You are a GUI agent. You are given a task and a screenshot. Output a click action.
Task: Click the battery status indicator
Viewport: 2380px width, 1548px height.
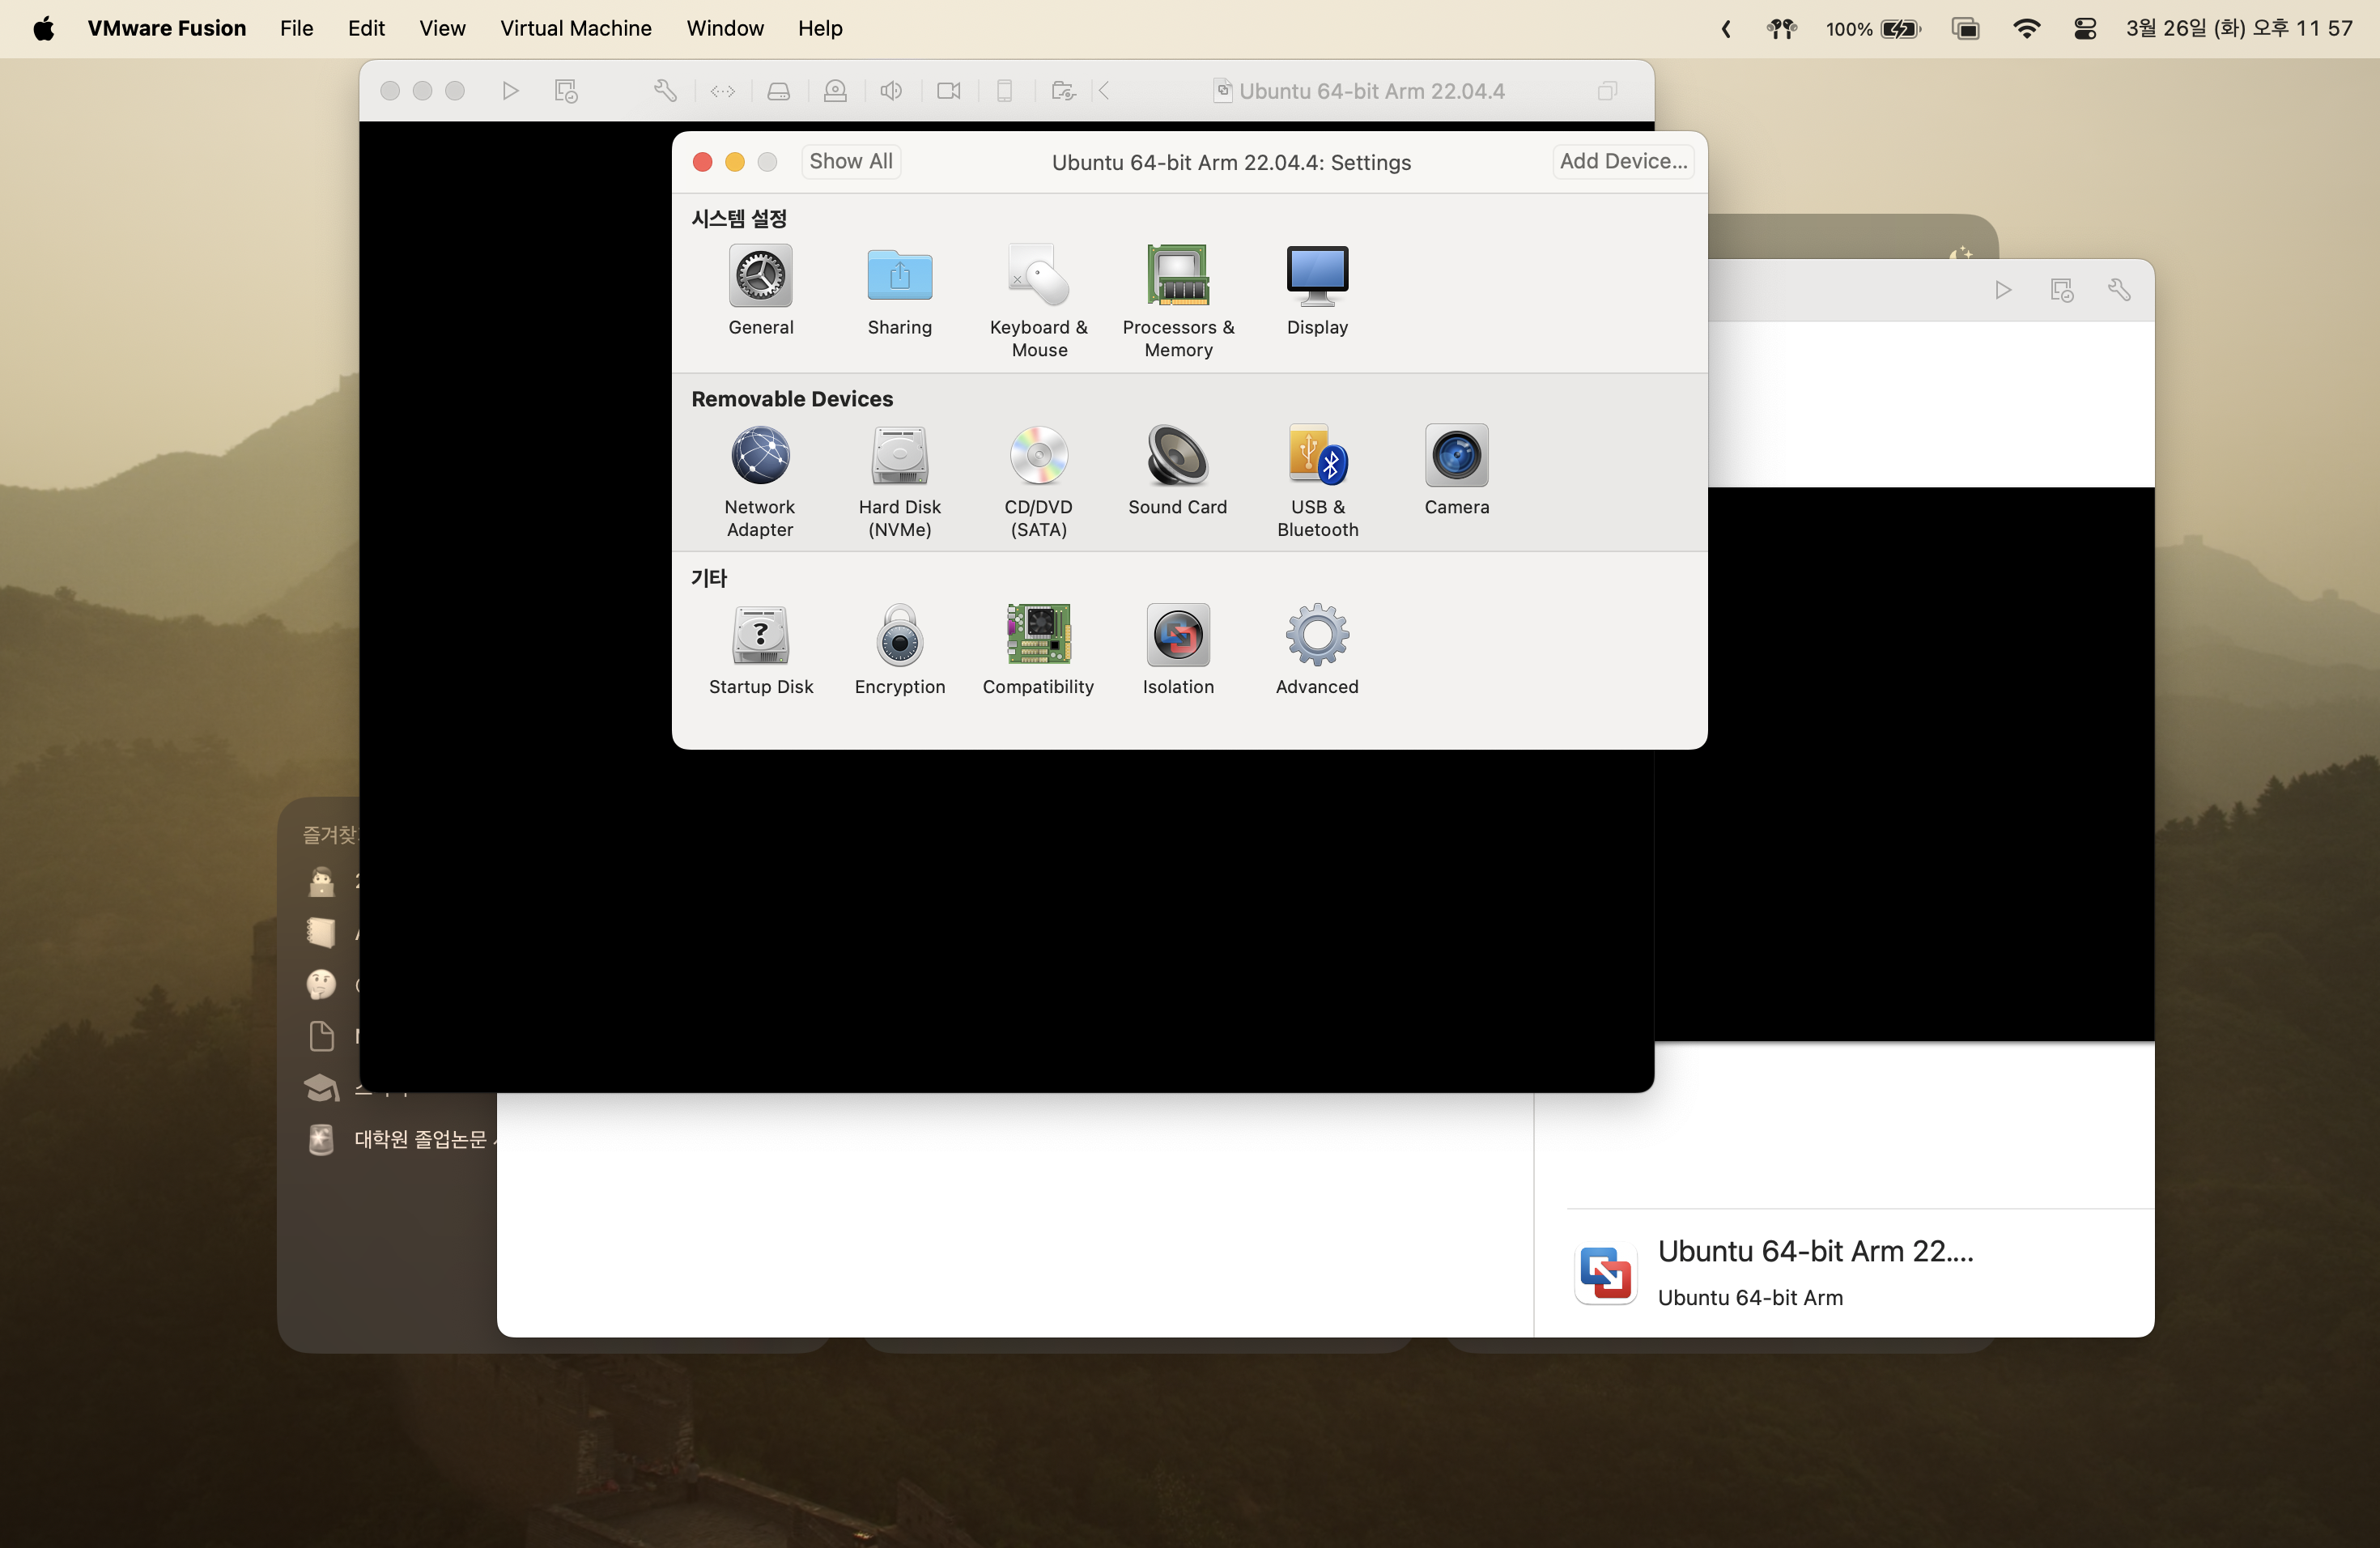pos(1872,28)
